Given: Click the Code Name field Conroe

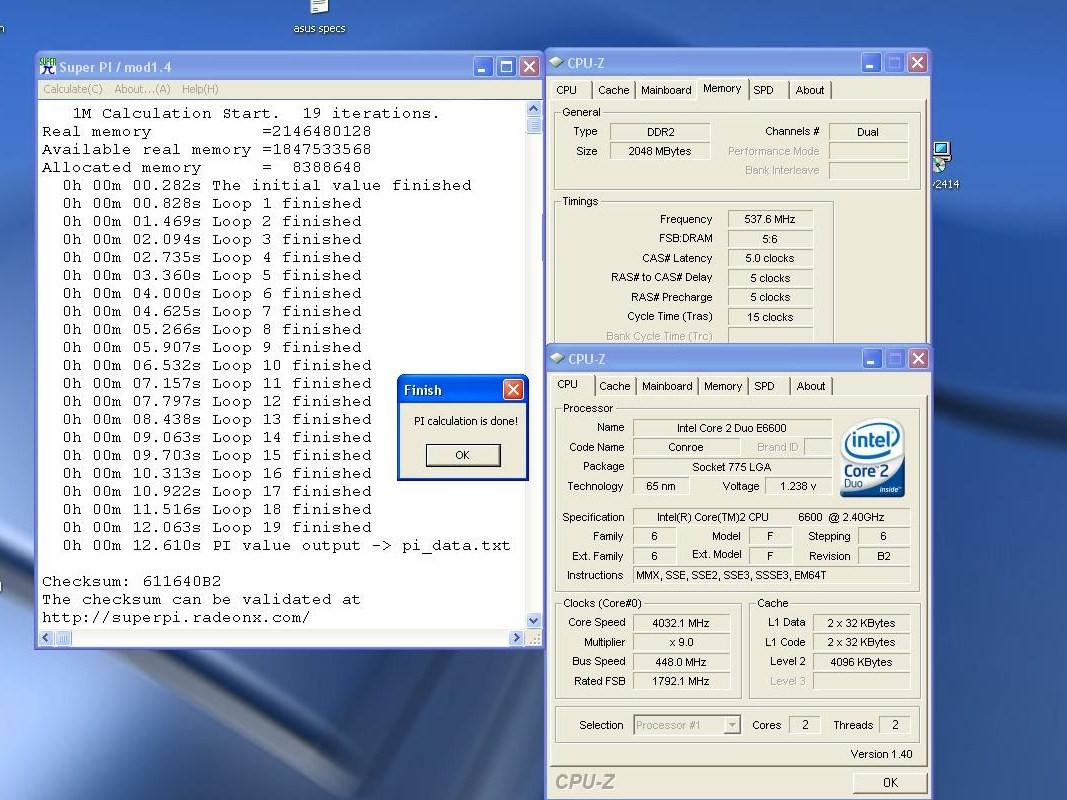Looking at the screenshot, I should 686,447.
